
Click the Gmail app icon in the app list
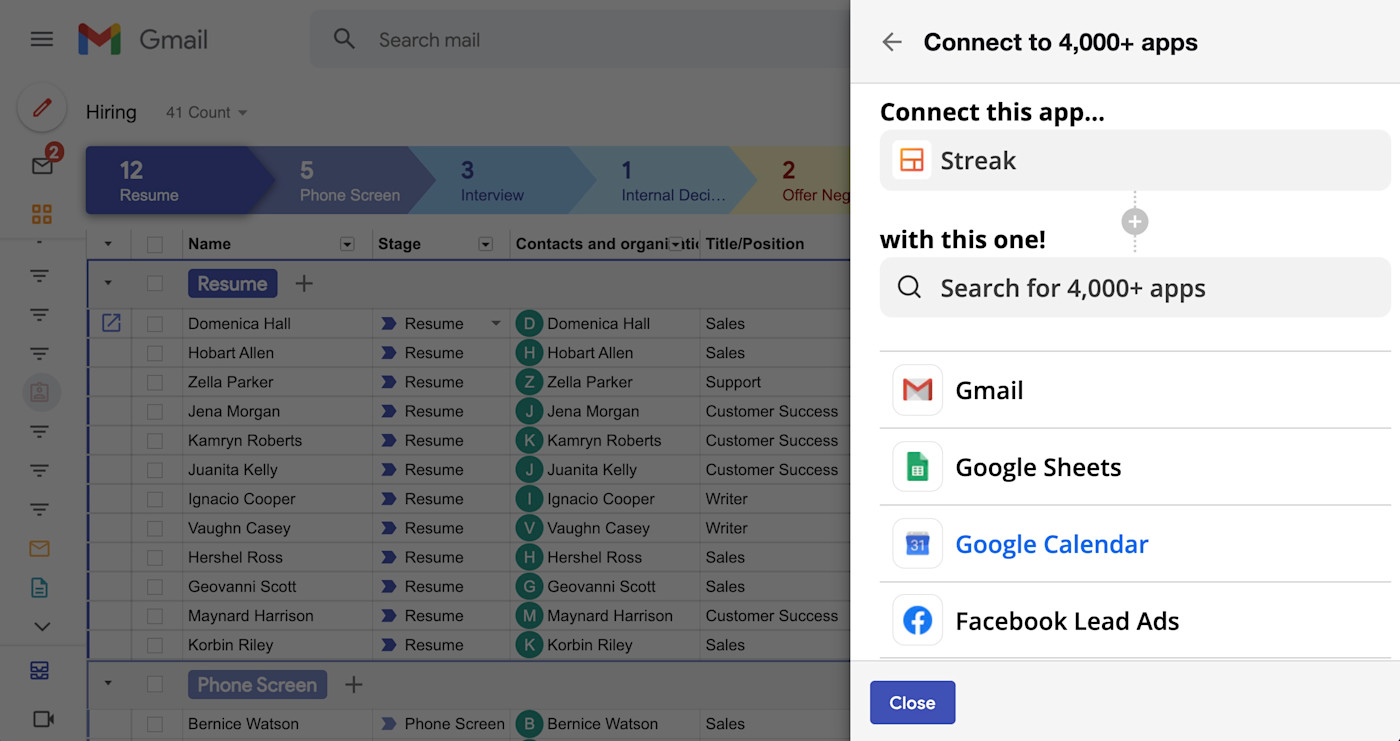pyautogui.click(x=917, y=390)
